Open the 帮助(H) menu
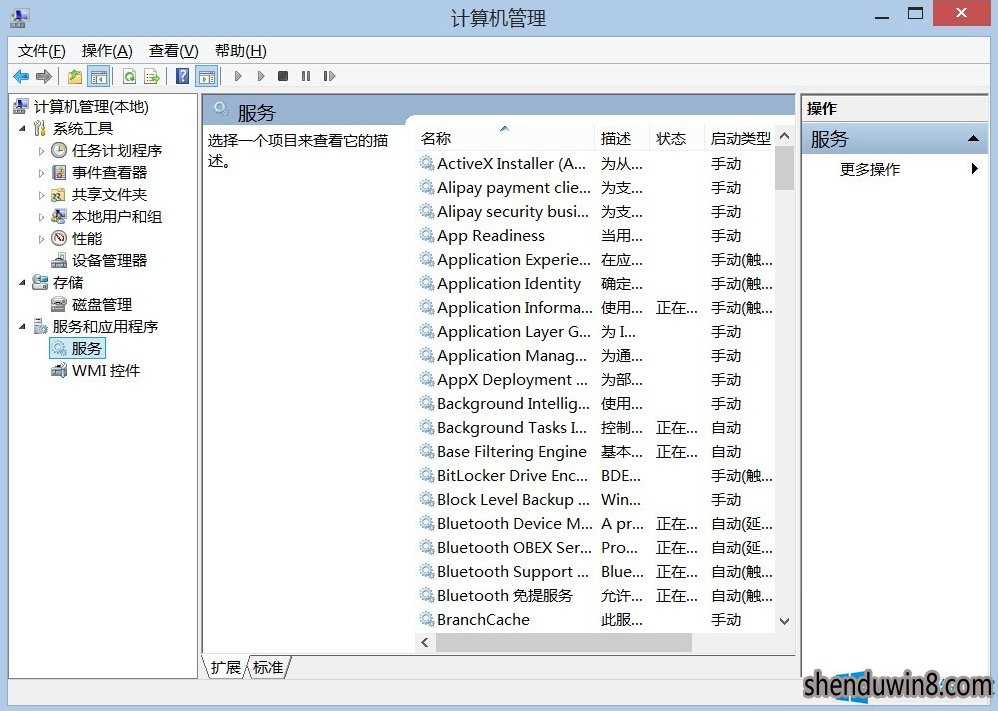This screenshot has width=998, height=711. pos(241,51)
